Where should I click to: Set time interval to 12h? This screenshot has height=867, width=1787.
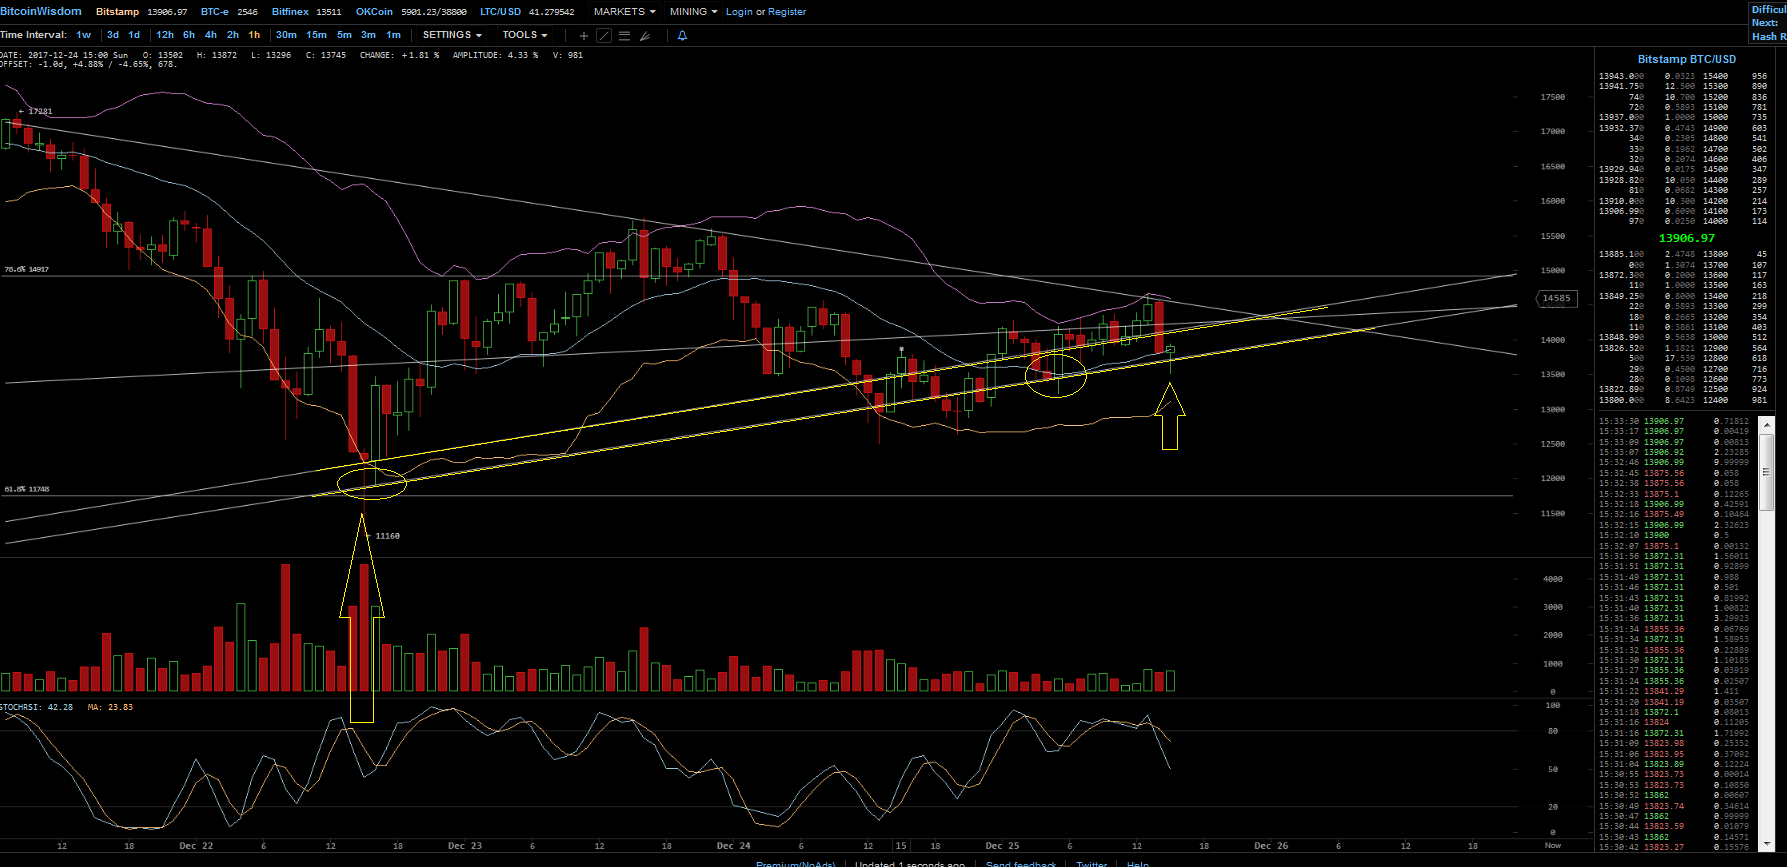click(x=165, y=35)
